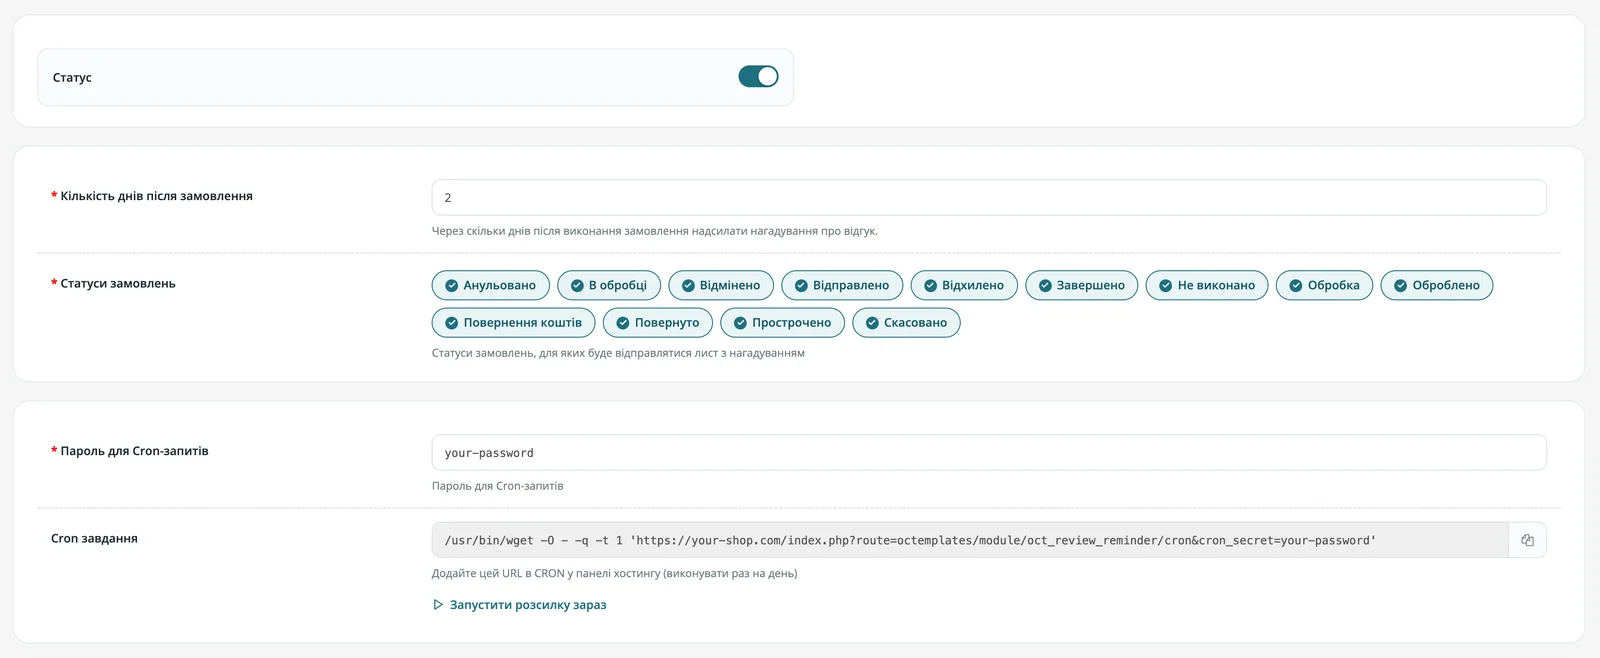The height and width of the screenshot is (658, 1600).
Task: Click the hint about adding URL to CRON
Action: click(x=615, y=574)
